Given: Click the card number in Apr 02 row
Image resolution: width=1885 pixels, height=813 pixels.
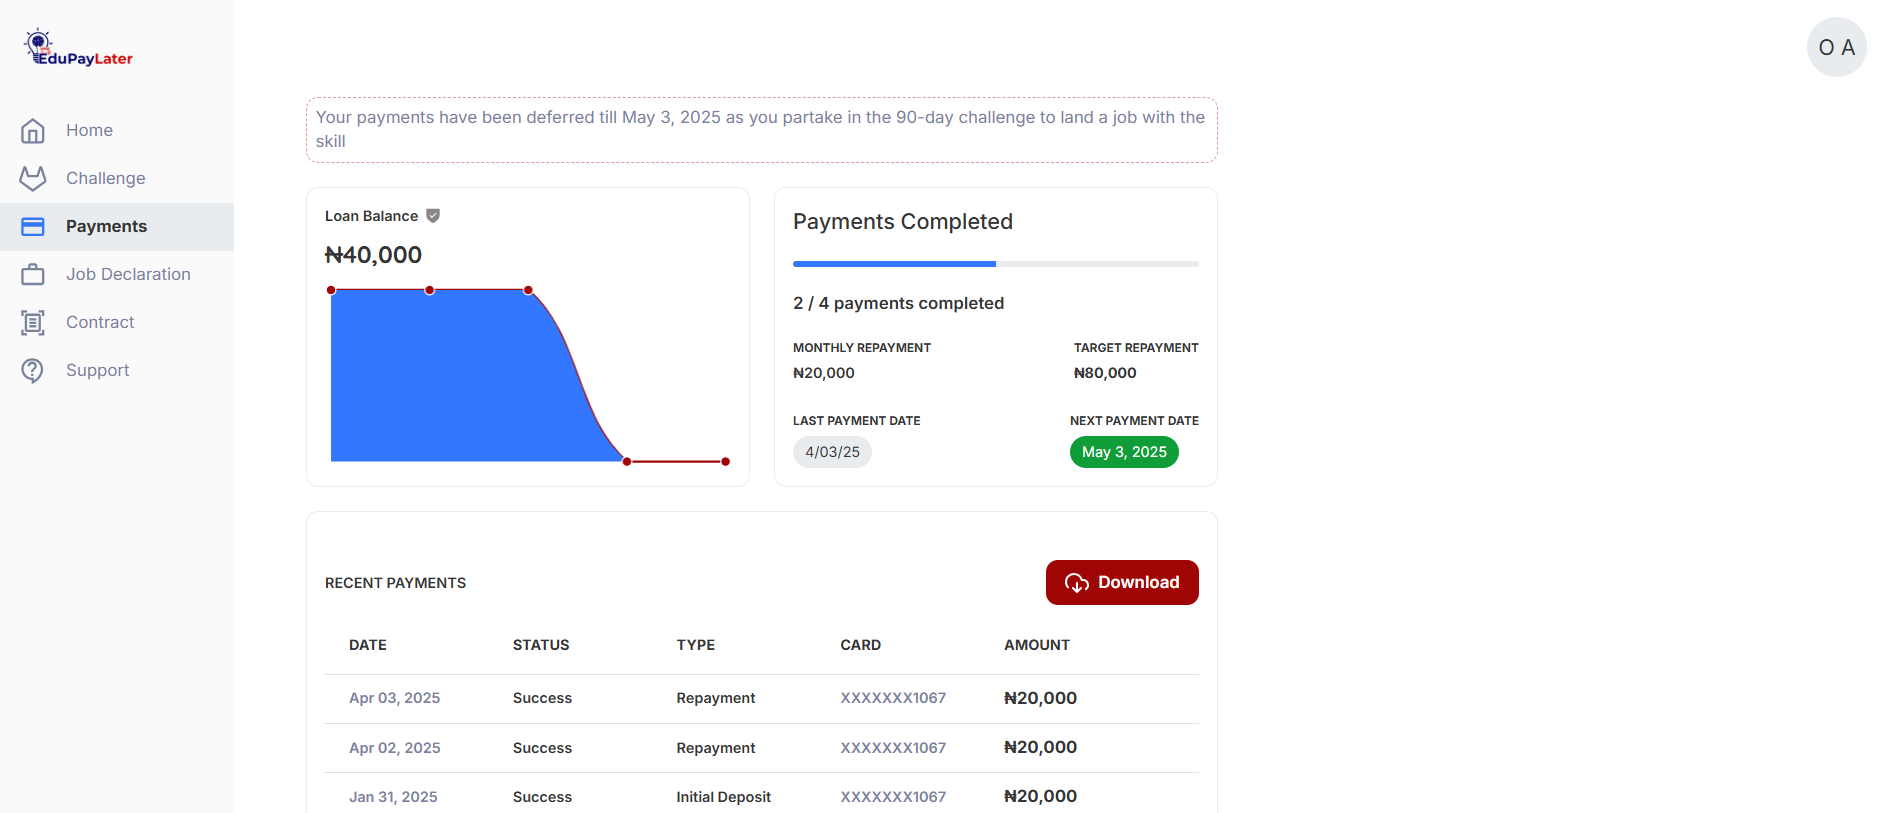Looking at the screenshot, I should (x=893, y=748).
